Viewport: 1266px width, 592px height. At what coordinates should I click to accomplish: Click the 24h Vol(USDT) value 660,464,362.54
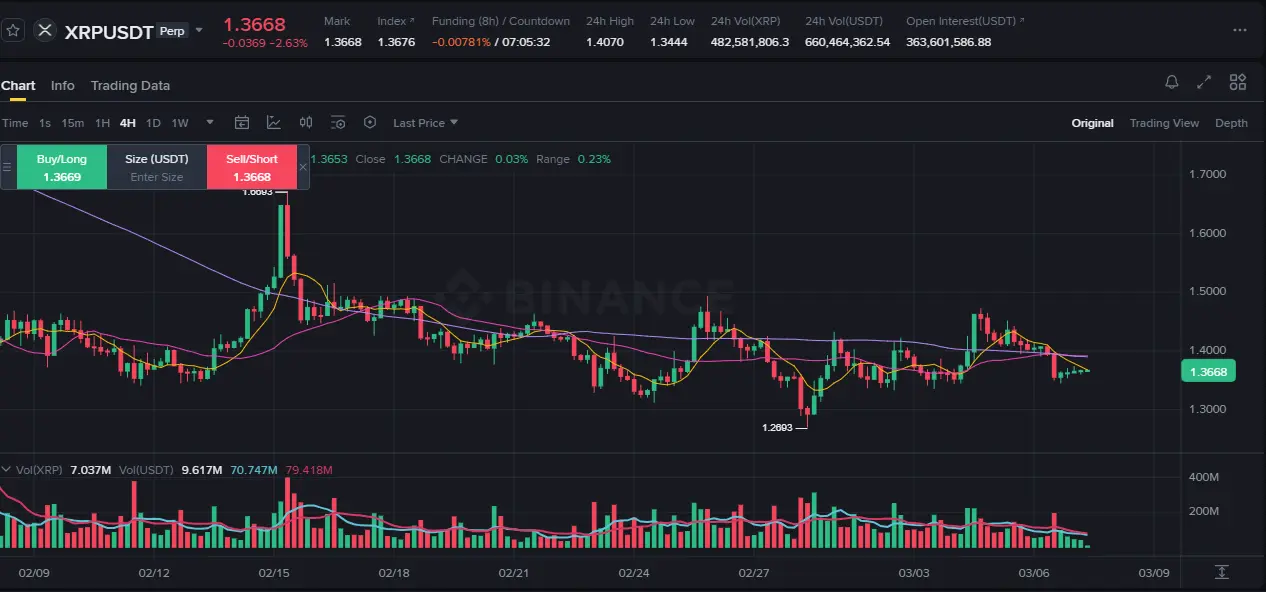tap(847, 42)
